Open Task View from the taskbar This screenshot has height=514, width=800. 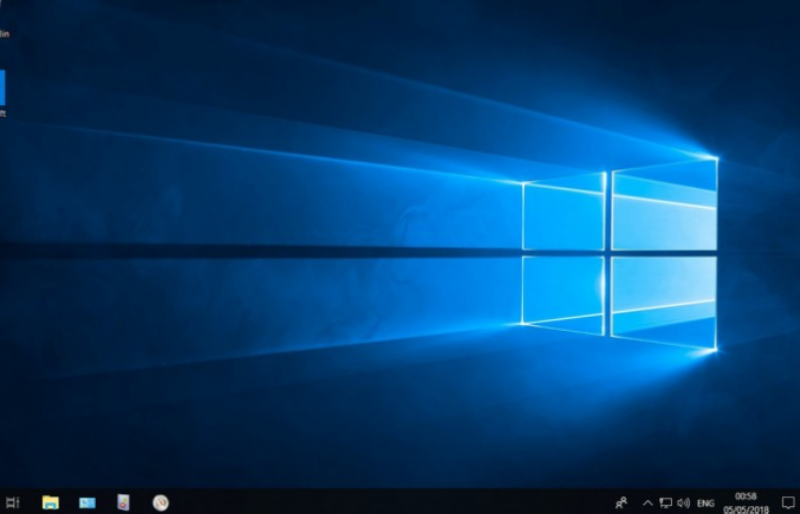tap(12, 502)
